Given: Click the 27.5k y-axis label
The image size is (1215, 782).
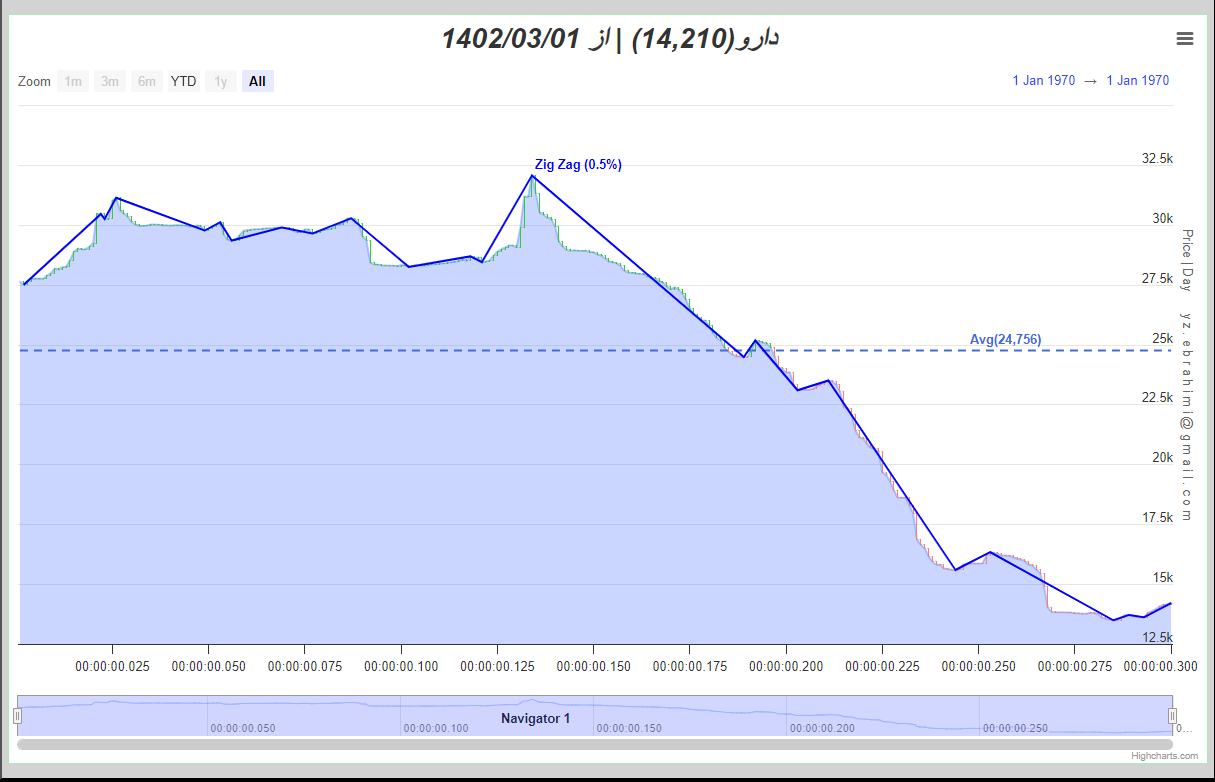Looking at the screenshot, I should tap(1157, 278).
